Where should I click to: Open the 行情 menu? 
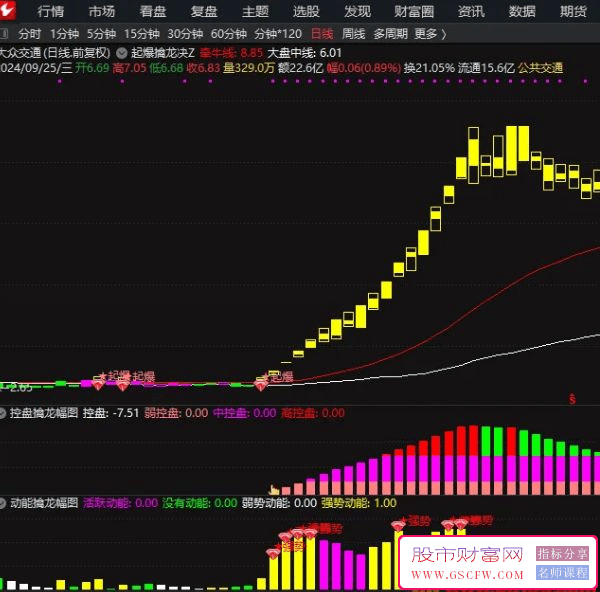click(x=51, y=11)
